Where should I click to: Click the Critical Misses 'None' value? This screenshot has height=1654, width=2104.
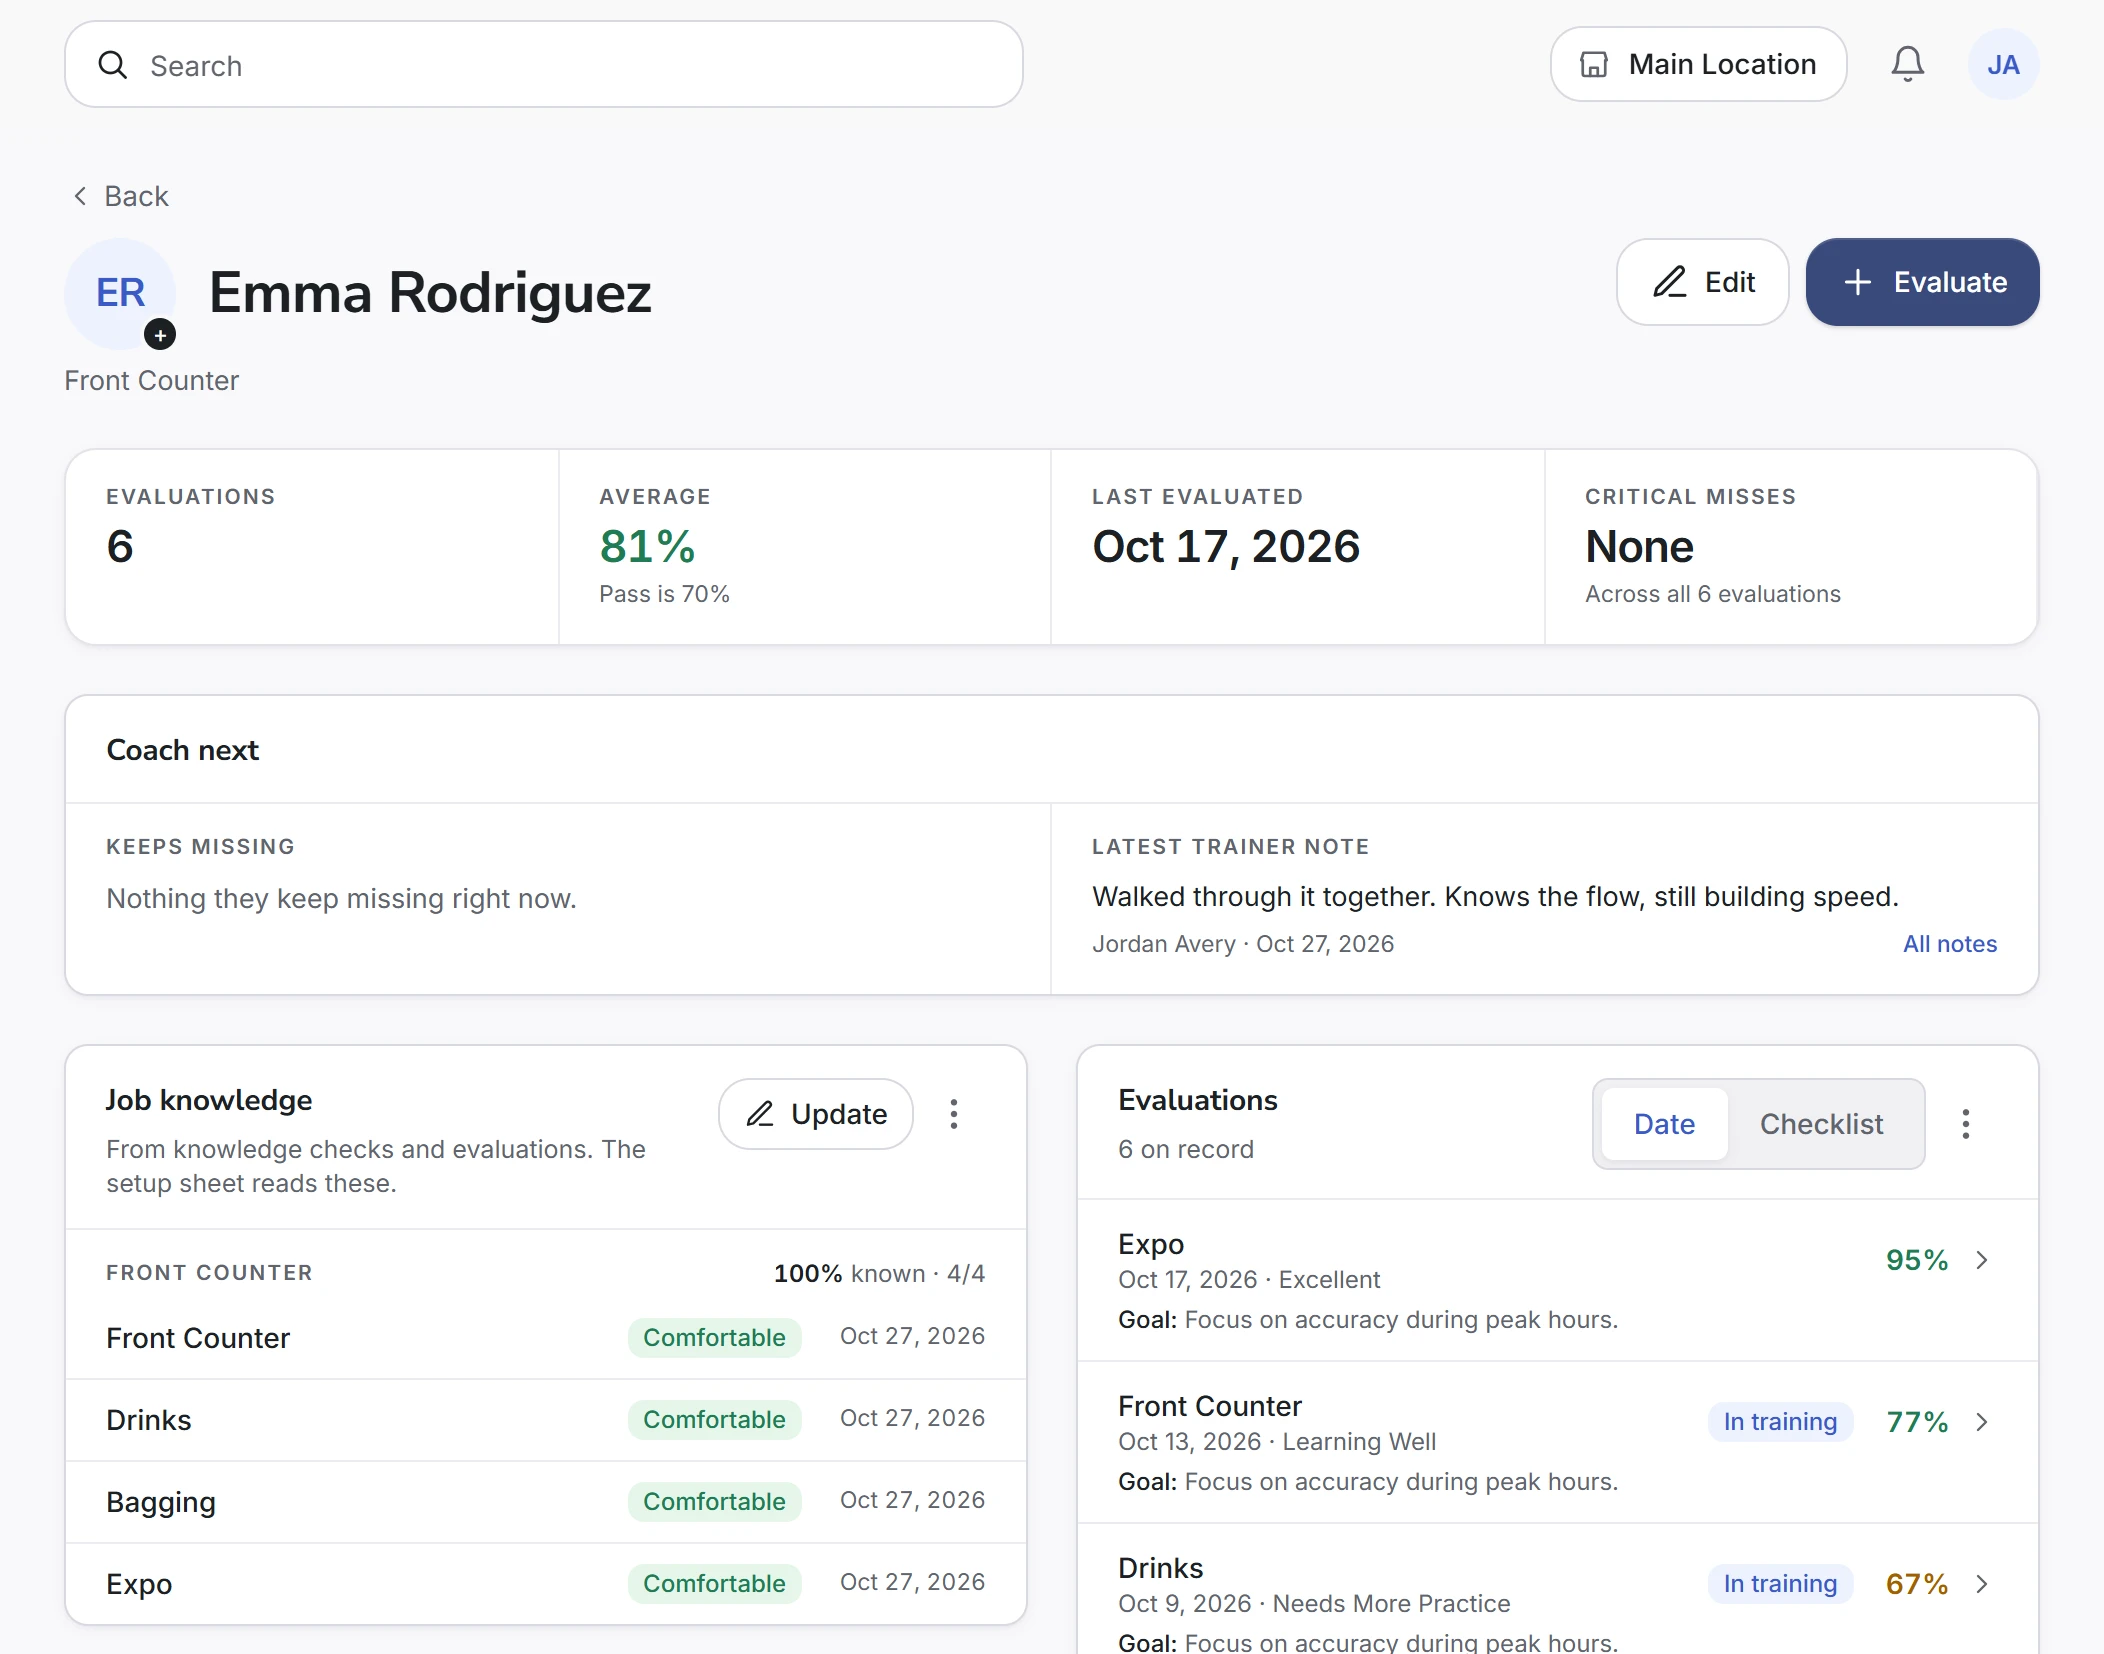[1639, 546]
